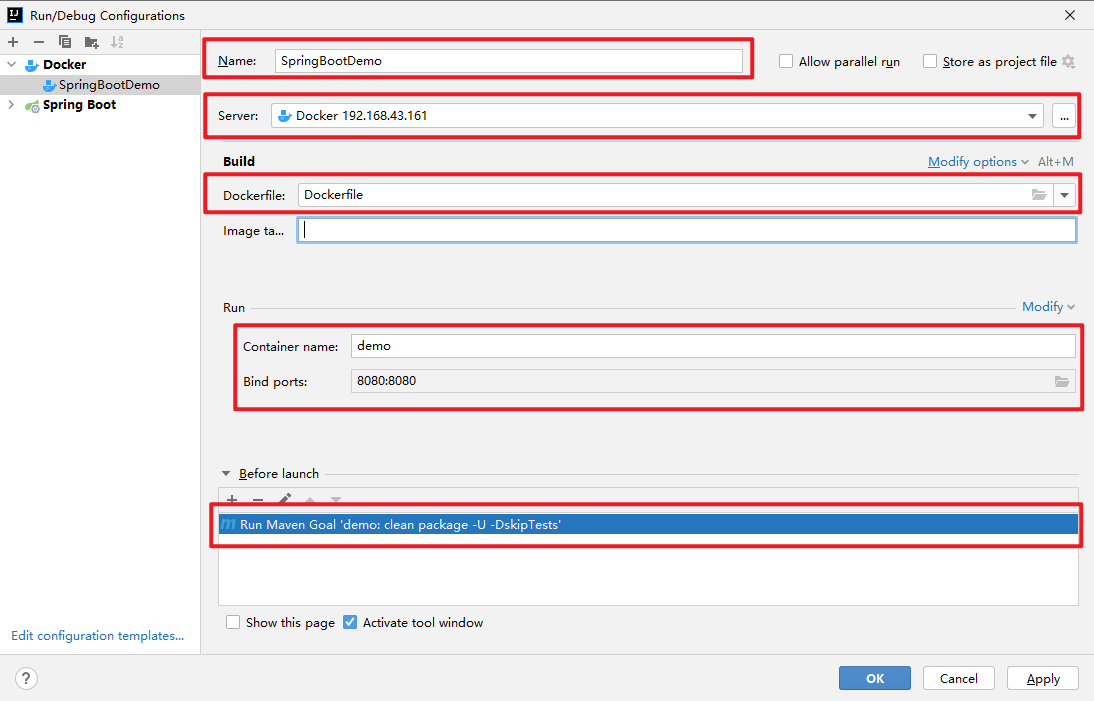Open the help question mark button

pyautogui.click(x=26, y=678)
